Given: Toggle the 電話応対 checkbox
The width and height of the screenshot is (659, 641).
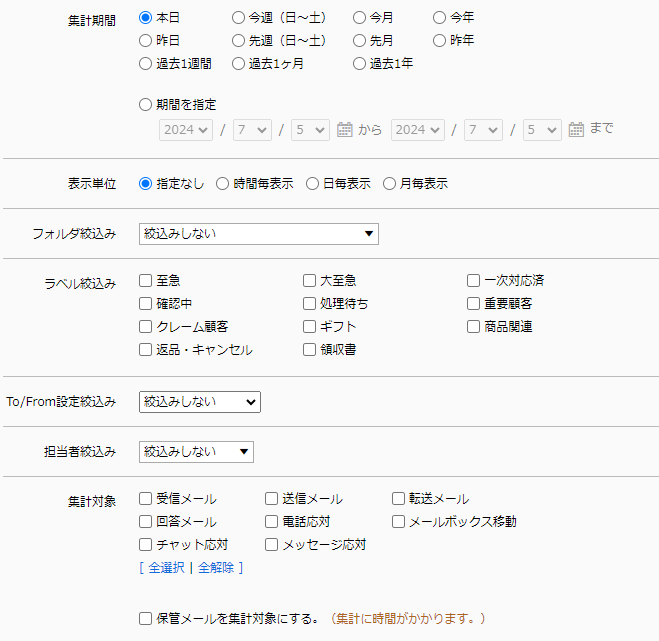Looking at the screenshot, I should (x=272, y=521).
